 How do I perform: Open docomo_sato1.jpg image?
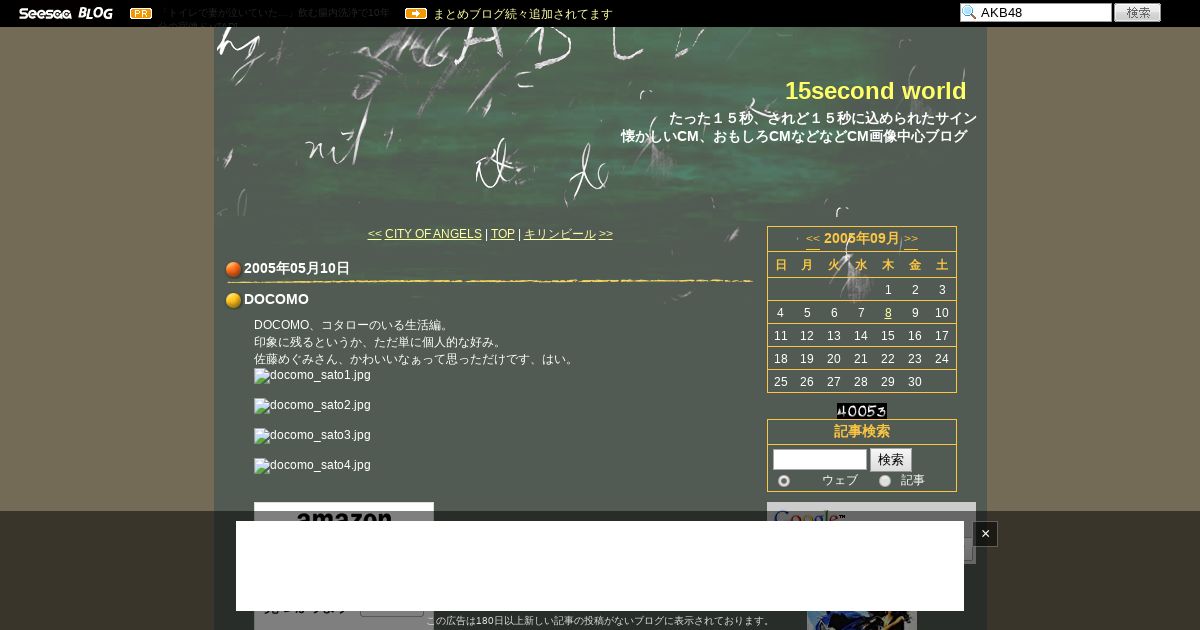pyautogui.click(x=312, y=376)
